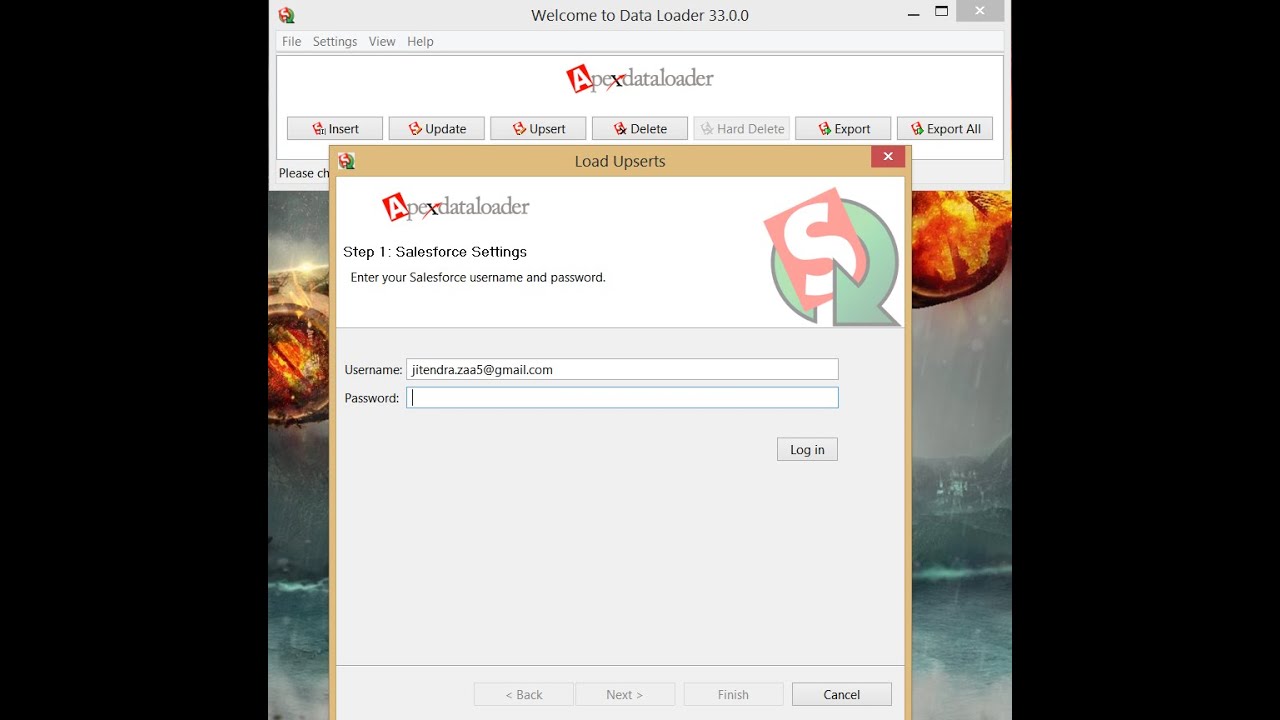Click the Export button in Data Loader
This screenshot has width=1280, height=720.
pos(843,128)
